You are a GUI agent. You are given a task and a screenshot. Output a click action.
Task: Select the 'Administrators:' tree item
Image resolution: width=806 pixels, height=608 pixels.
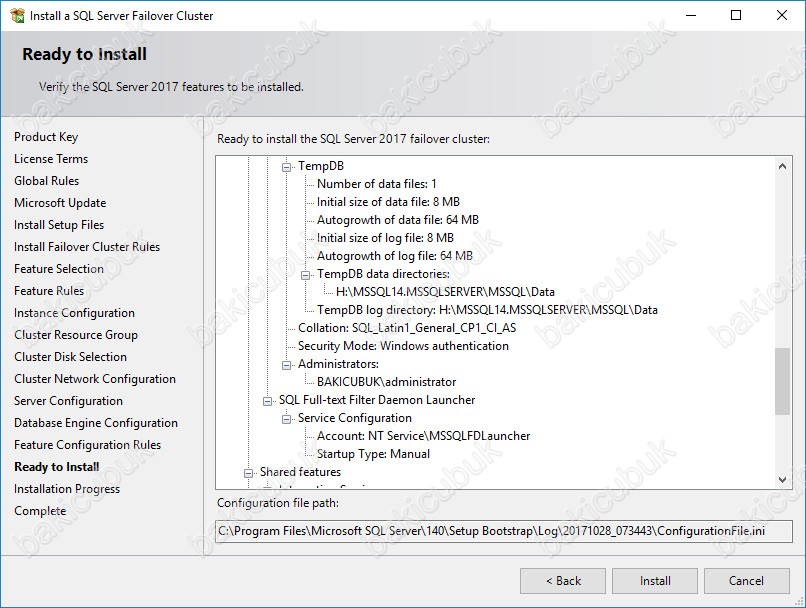click(338, 364)
